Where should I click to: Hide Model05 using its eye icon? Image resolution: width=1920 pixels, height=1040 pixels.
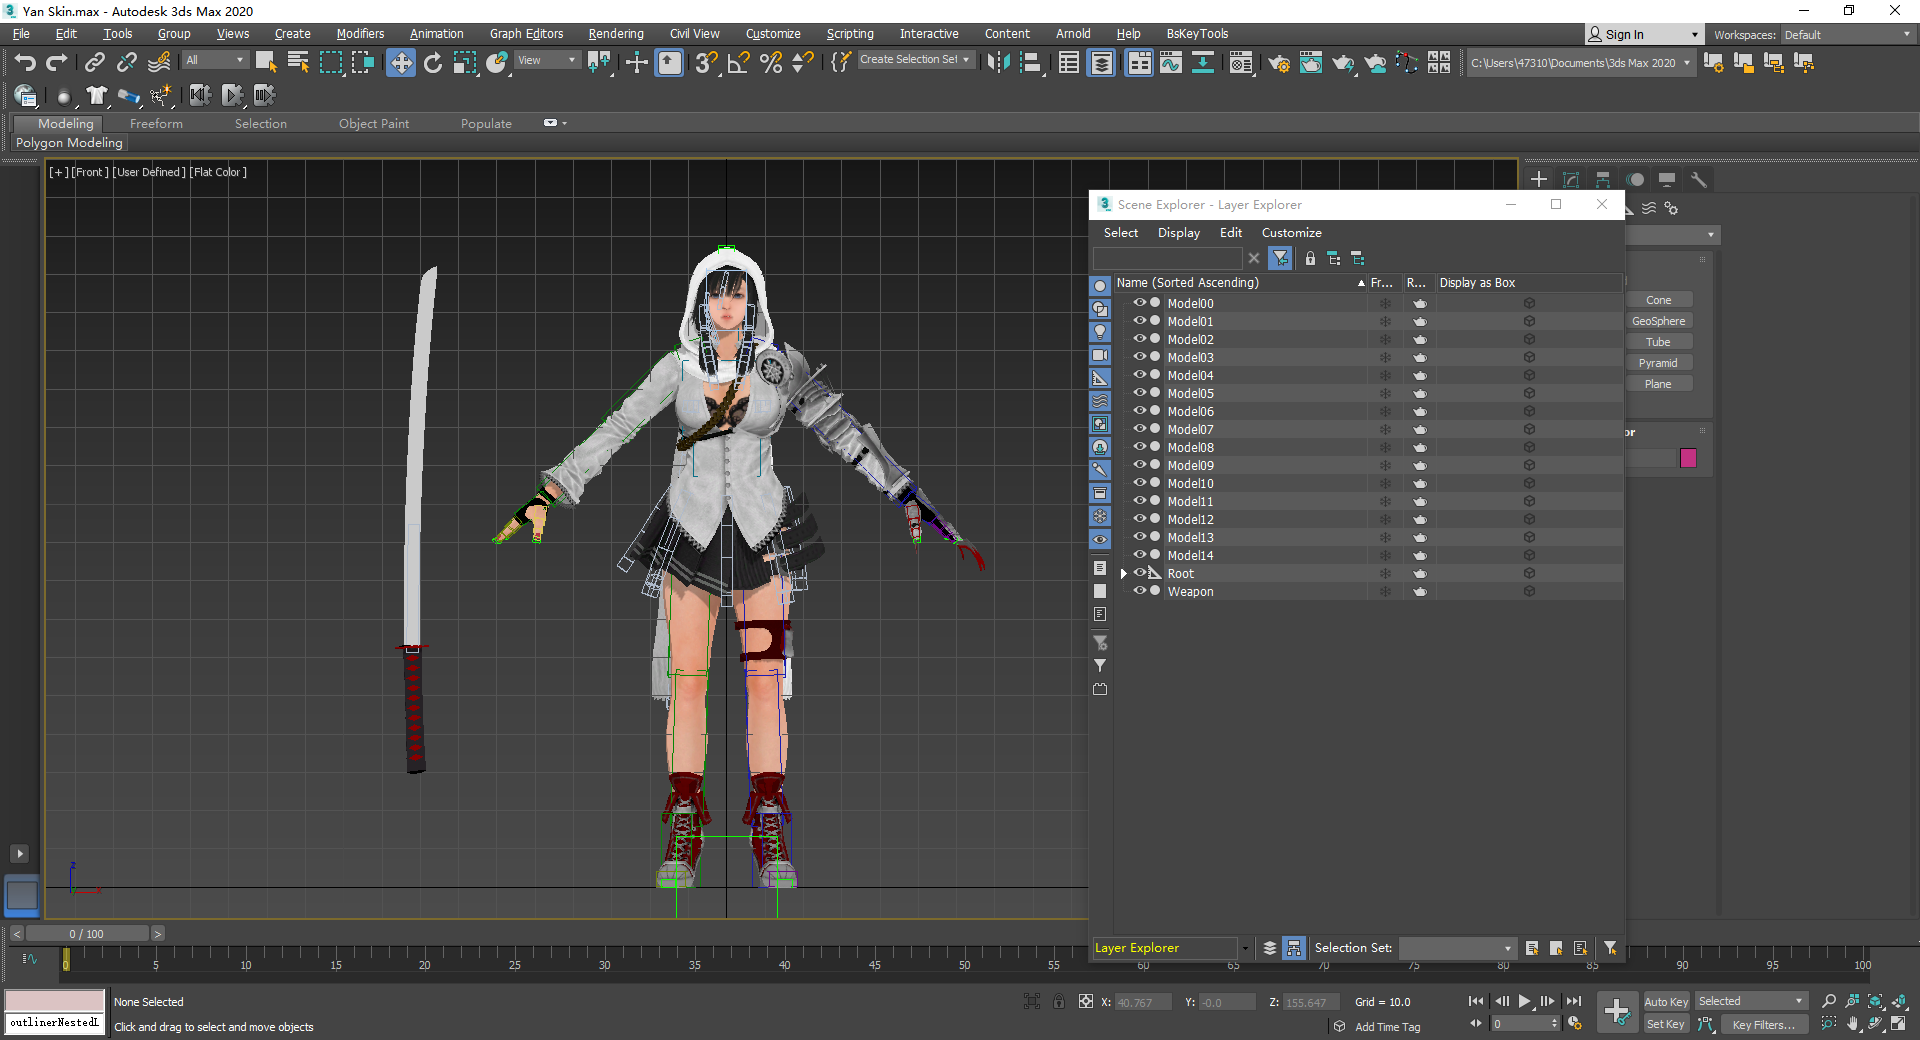tap(1139, 393)
